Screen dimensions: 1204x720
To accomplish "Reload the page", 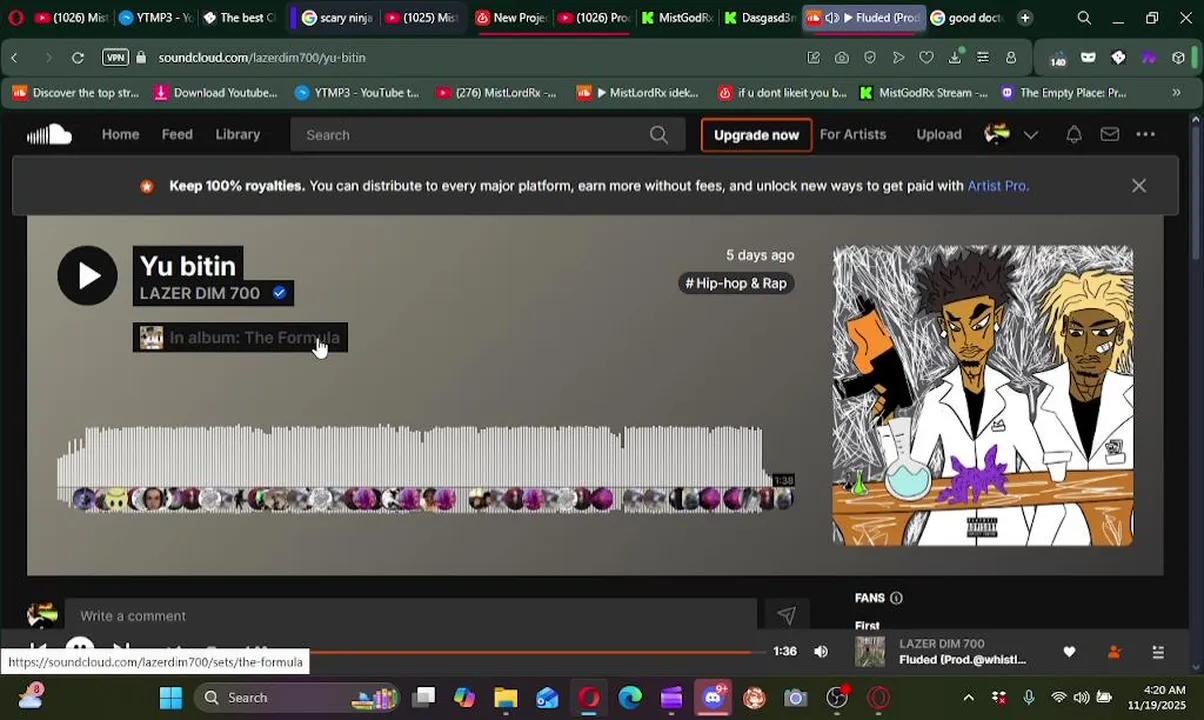I will [x=78, y=58].
